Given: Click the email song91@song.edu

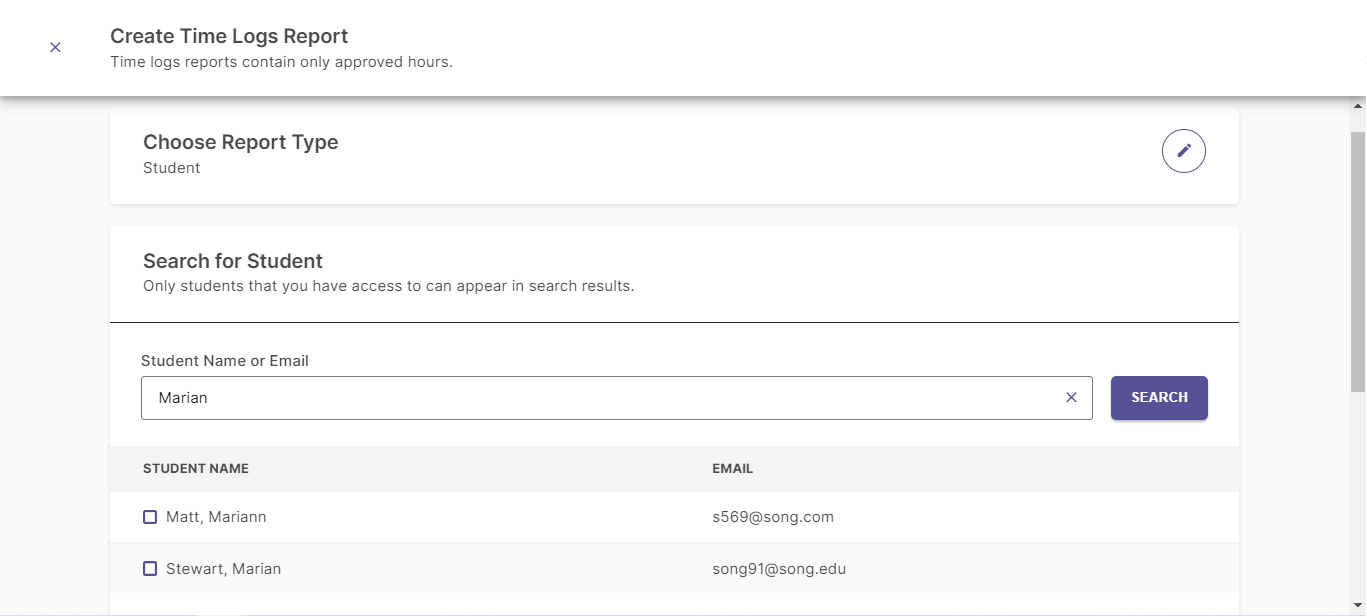Looking at the screenshot, I should [x=779, y=569].
